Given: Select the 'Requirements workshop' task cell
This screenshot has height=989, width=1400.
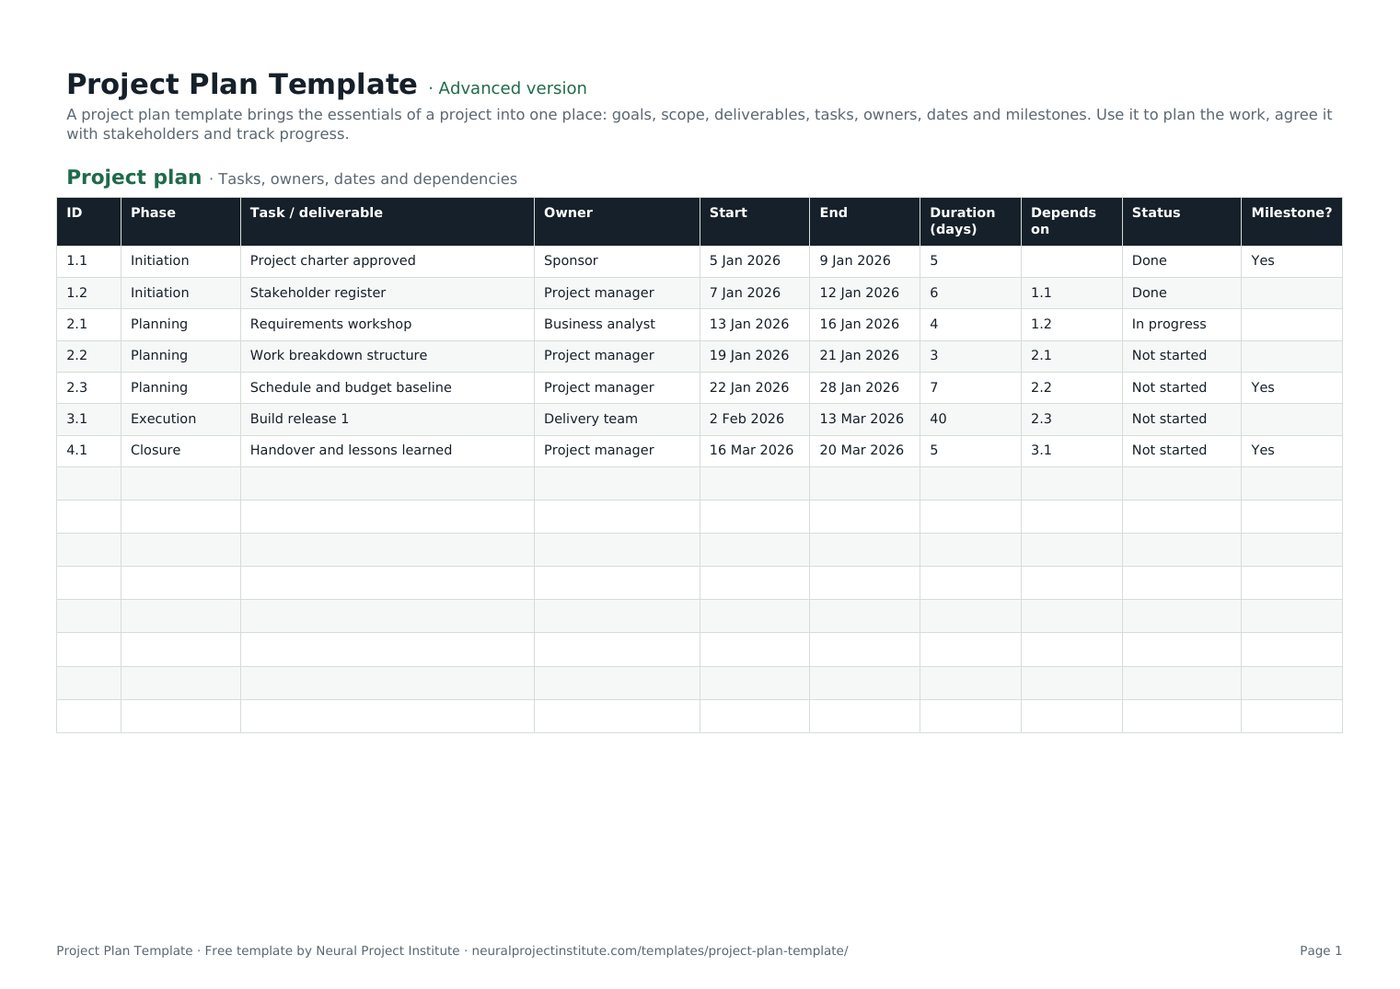Looking at the screenshot, I should [x=387, y=324].
